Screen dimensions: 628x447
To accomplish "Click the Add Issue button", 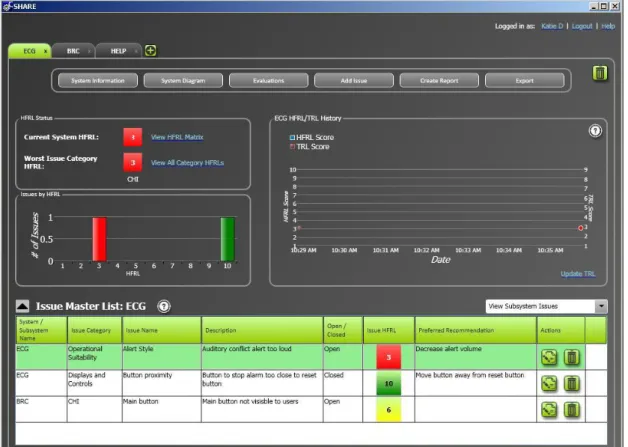I will coord(354,81).
